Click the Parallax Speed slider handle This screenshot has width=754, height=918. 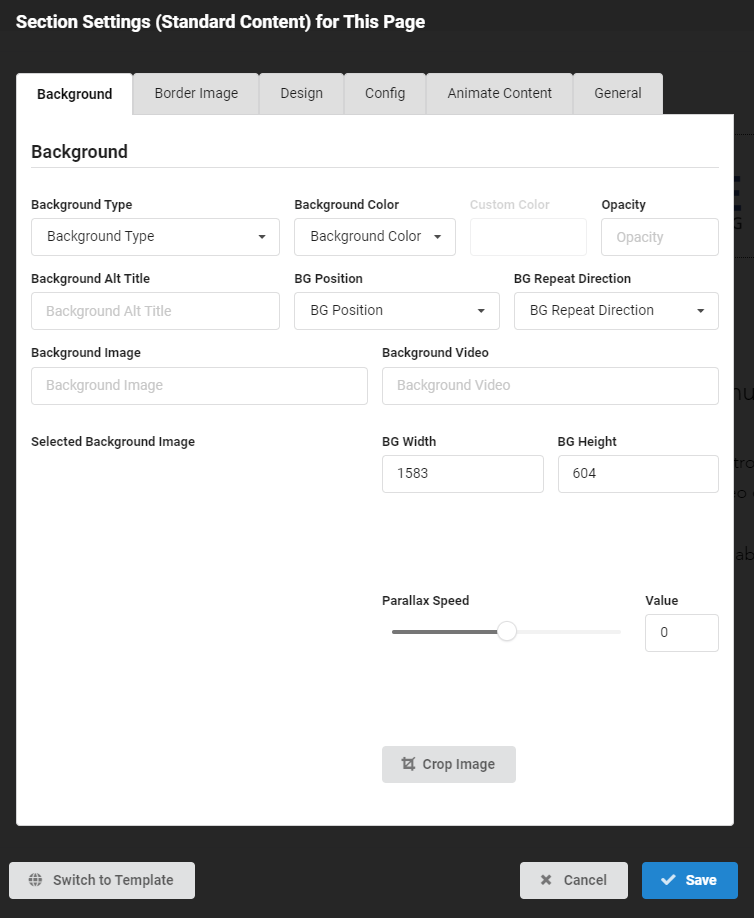507,631
